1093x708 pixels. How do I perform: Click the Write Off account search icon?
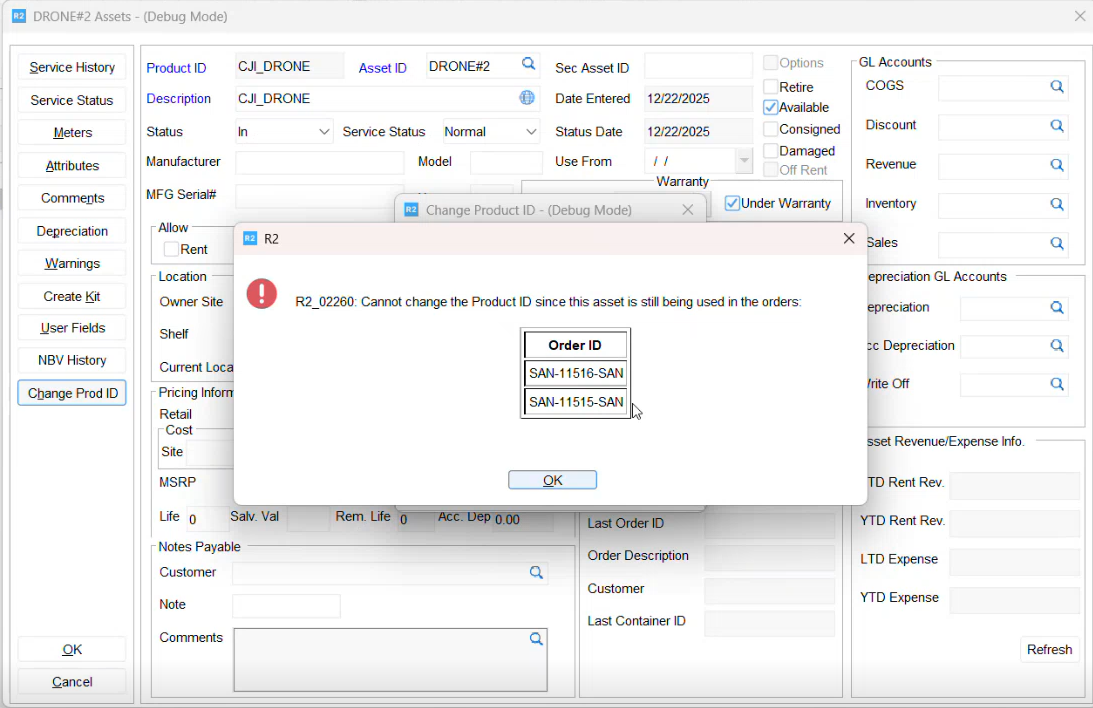click(x=1056, y=384)
